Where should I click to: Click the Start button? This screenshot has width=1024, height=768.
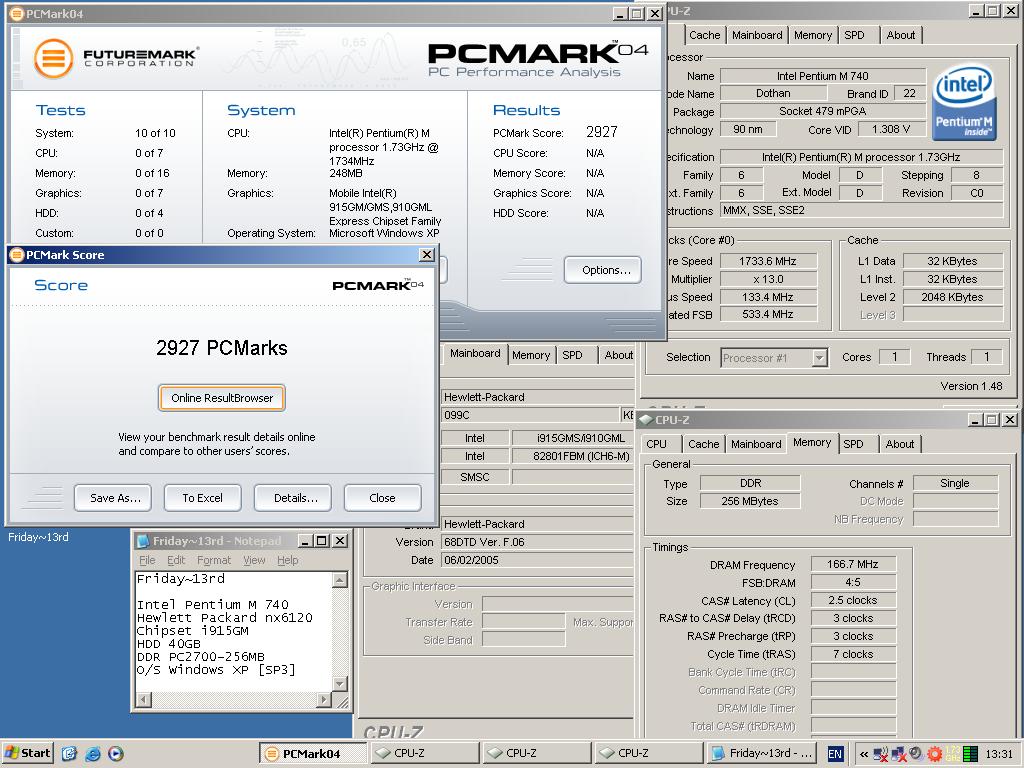27,753
